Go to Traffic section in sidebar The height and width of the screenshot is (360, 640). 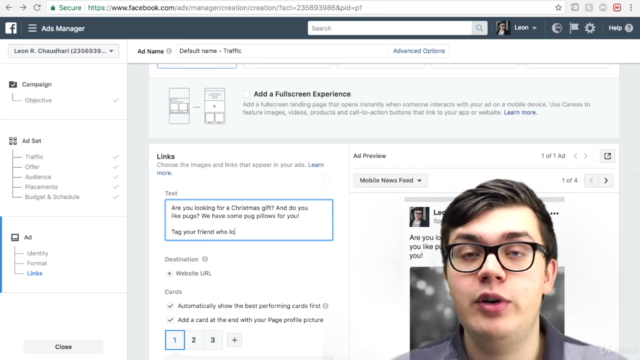(34, 157)
